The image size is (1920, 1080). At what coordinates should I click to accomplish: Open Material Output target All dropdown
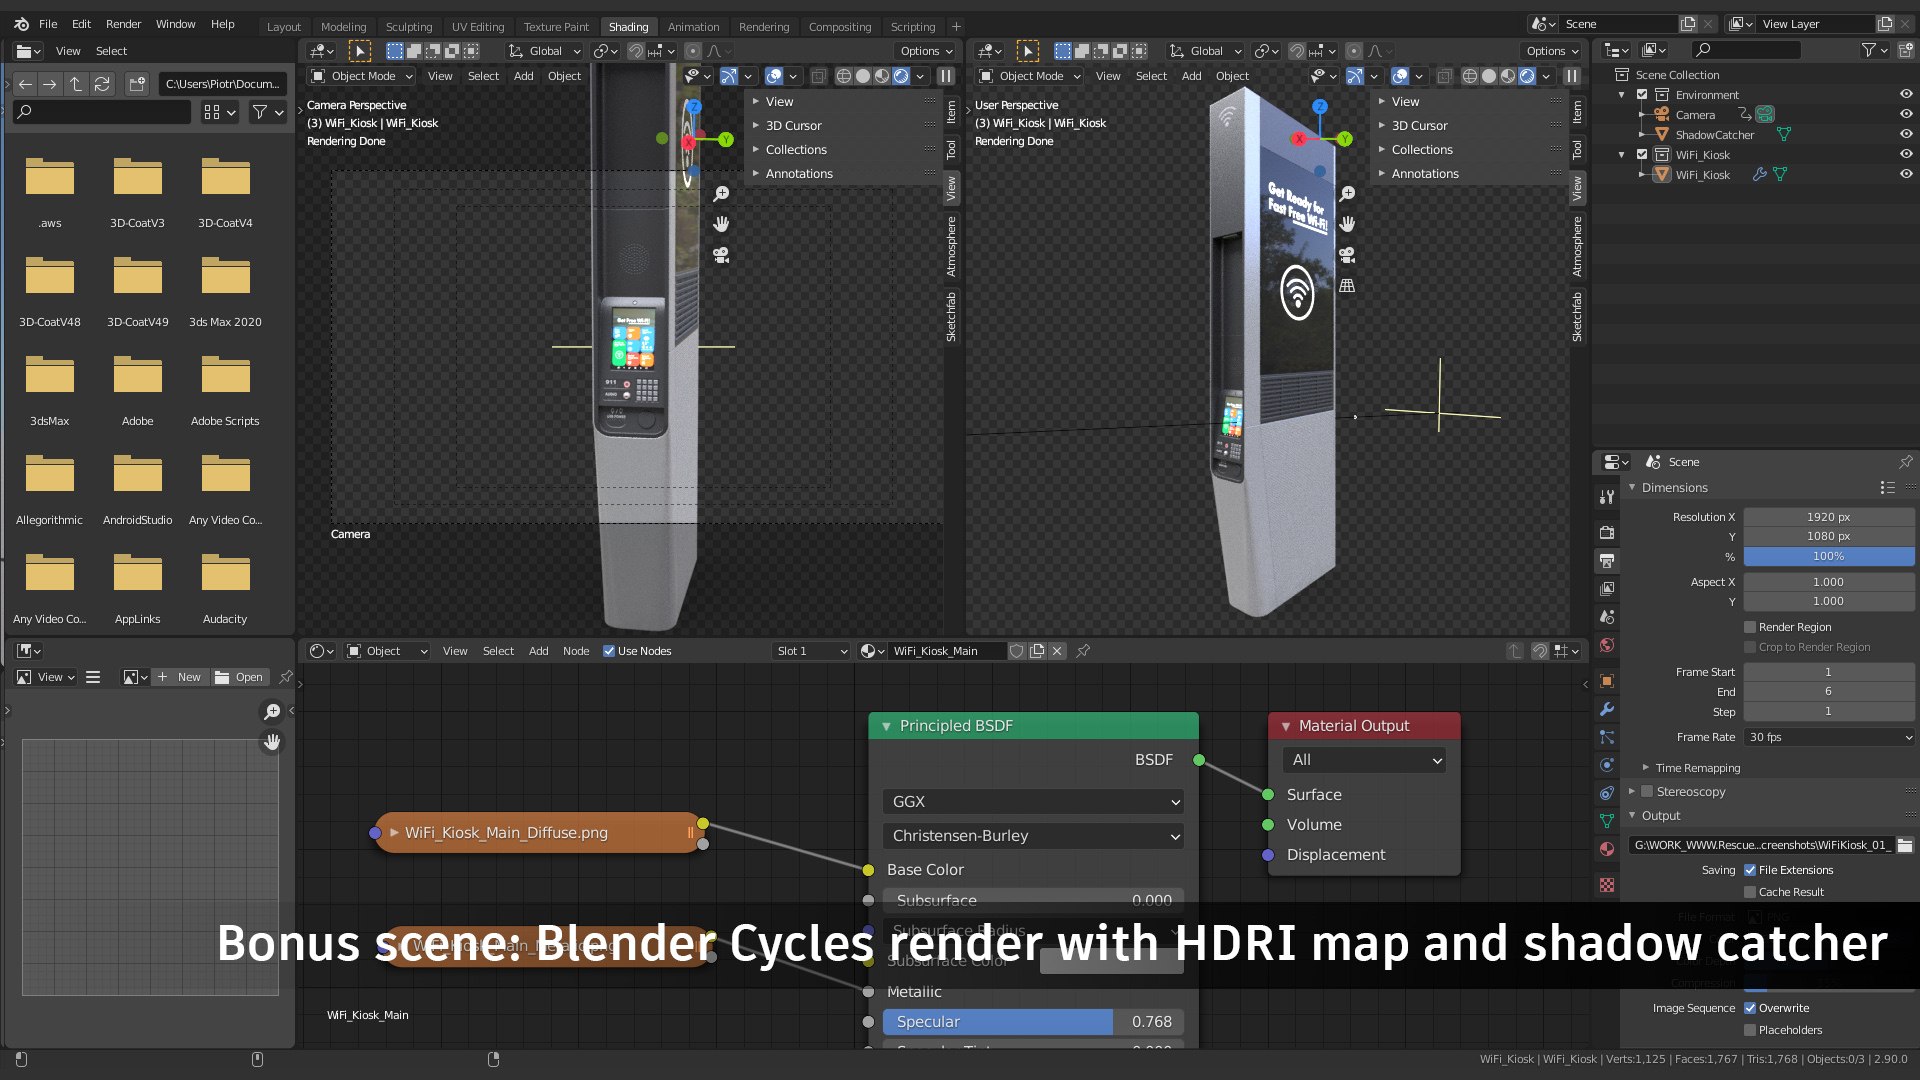(1364, 760)
